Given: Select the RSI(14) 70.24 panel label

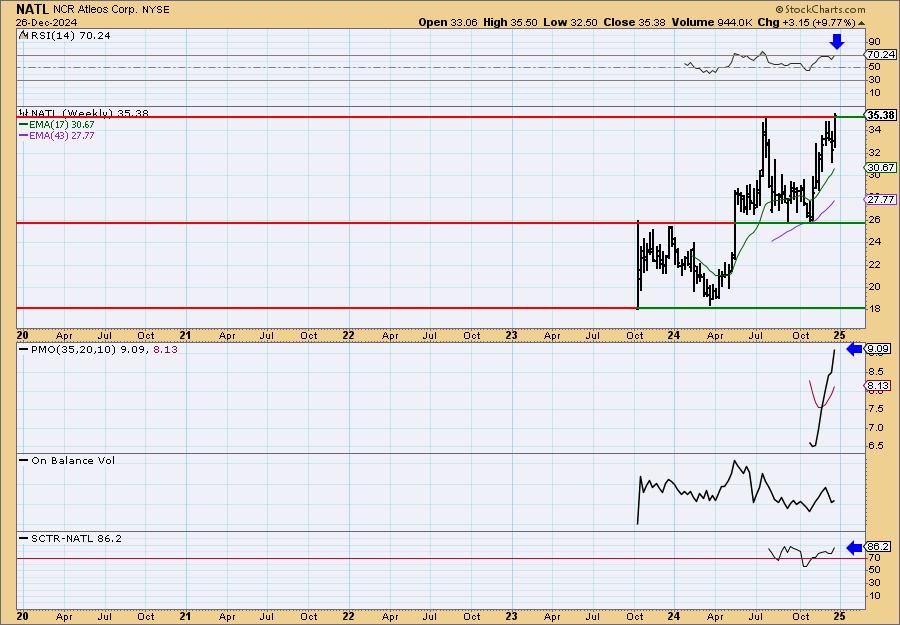Looking at the screenshot, I should [x=69, y=36].
